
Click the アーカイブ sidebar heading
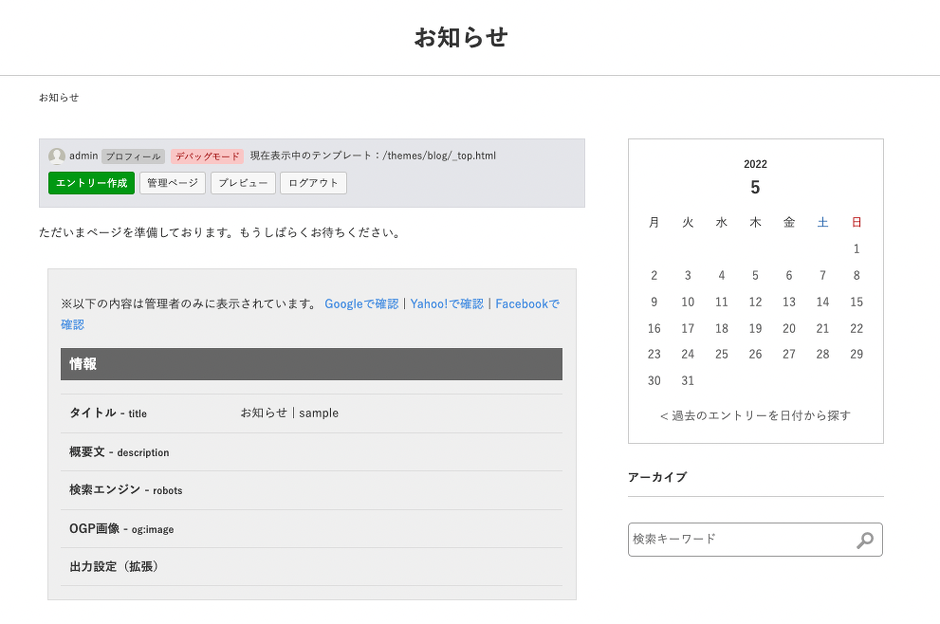pos(657,478)
